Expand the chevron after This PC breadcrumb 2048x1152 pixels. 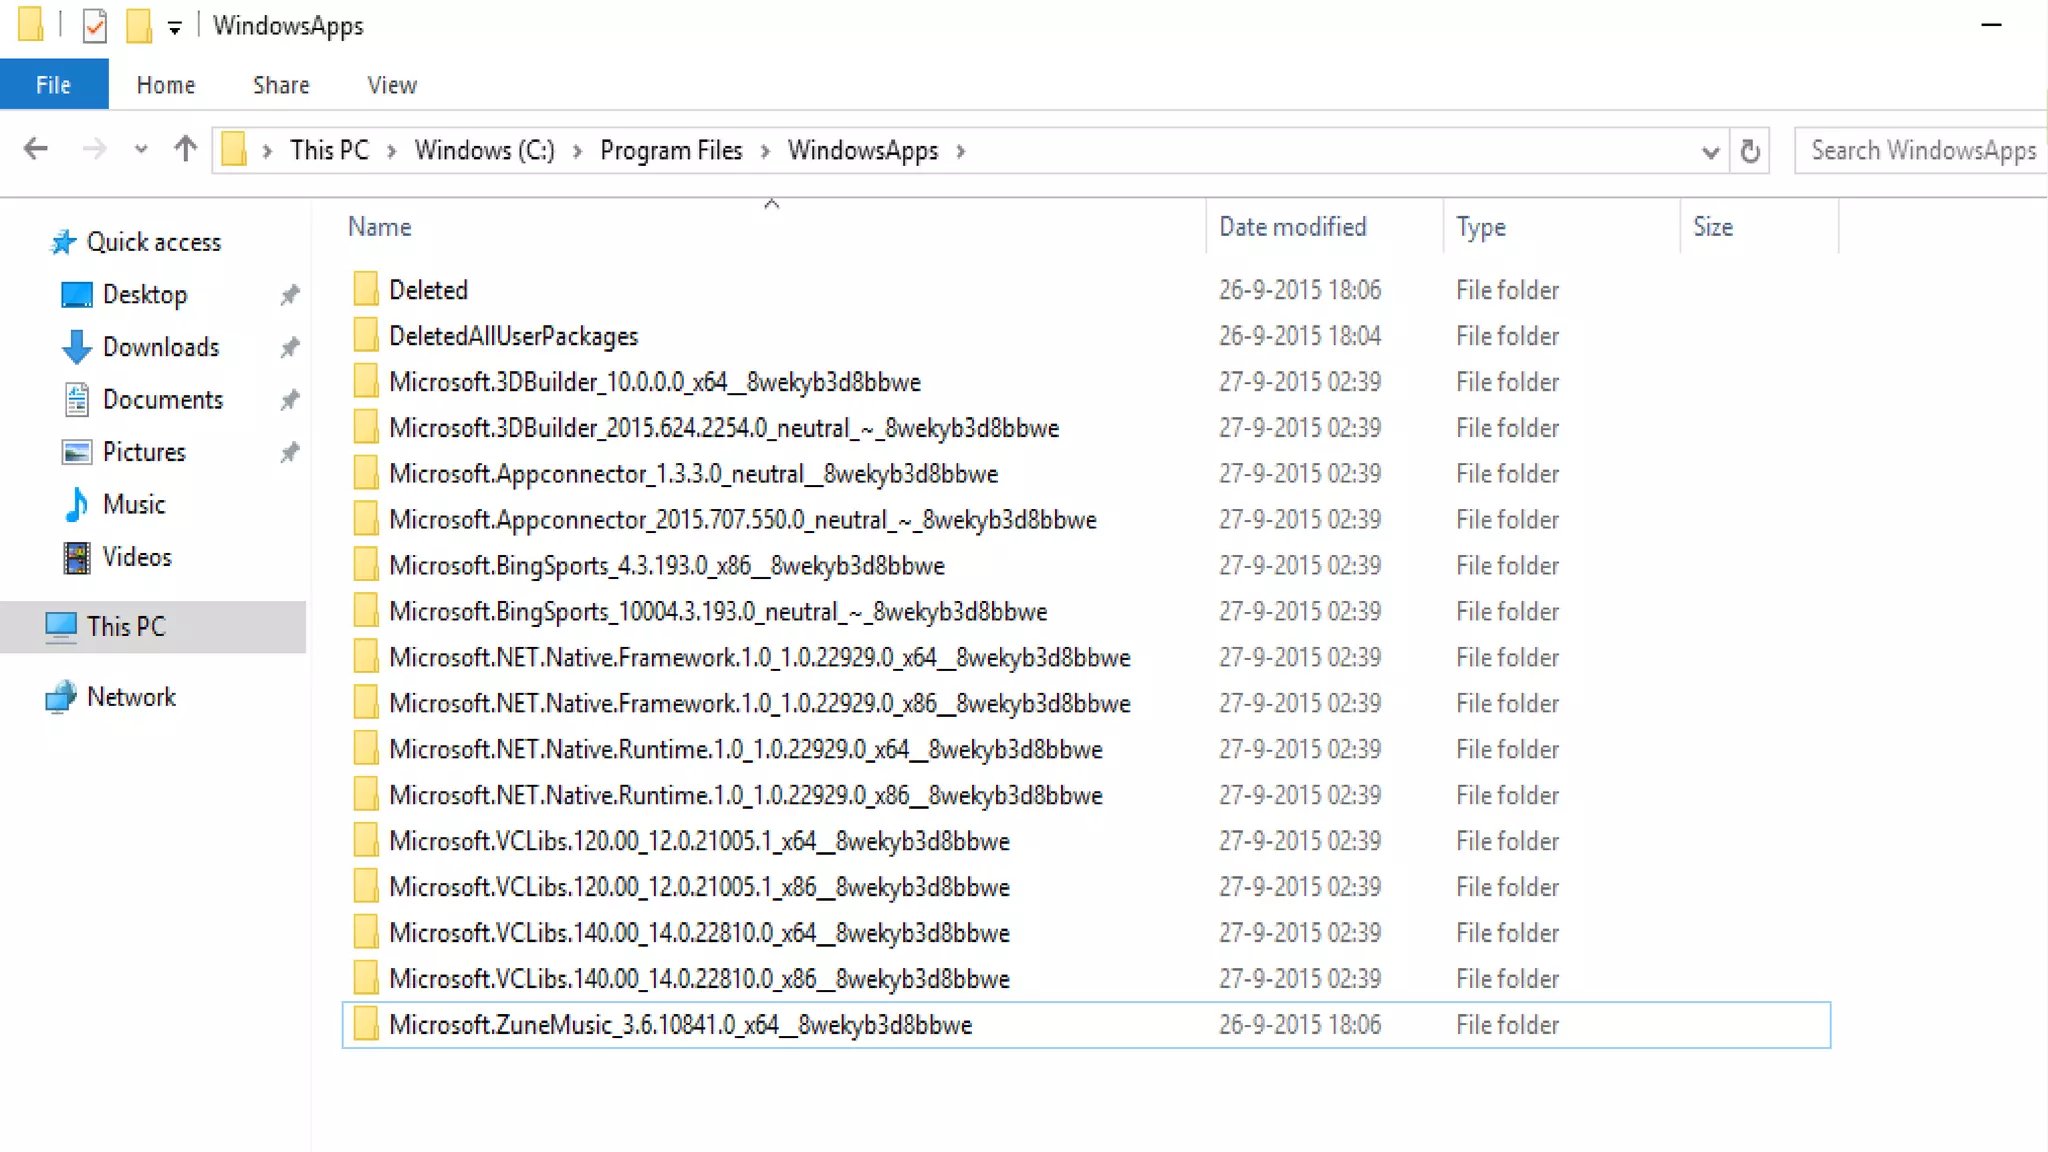392,151
